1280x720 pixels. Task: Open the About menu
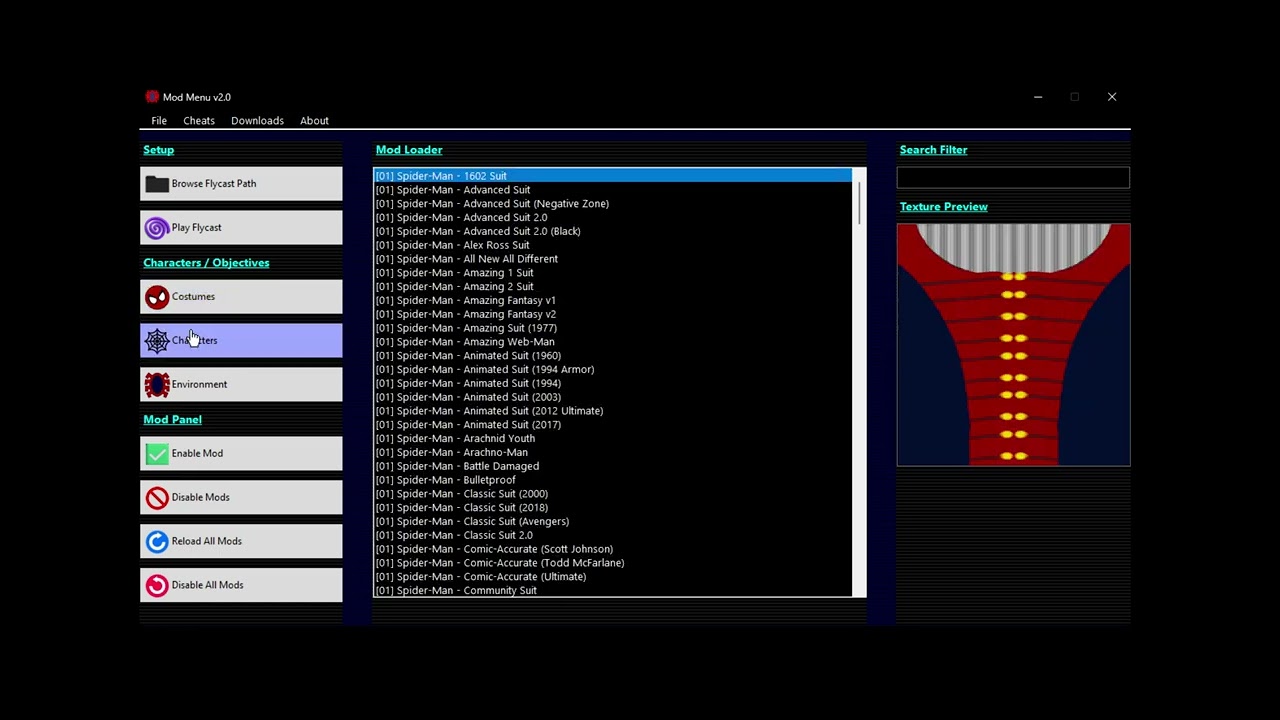(x=314, y=121)
